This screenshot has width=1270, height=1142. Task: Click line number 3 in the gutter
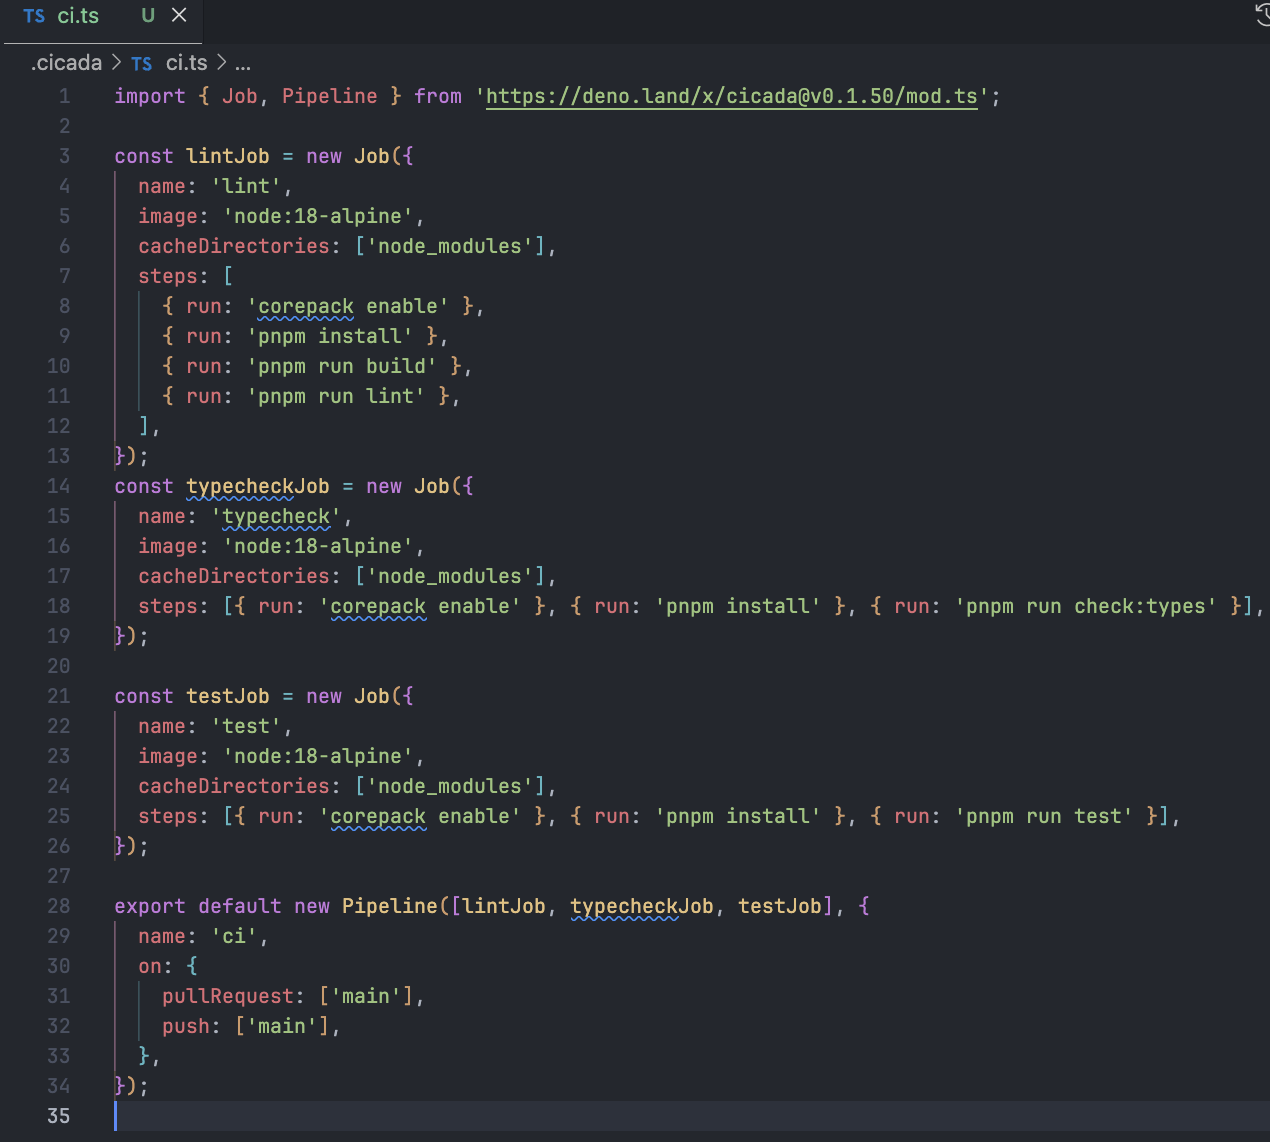click(x=64, y=156)
